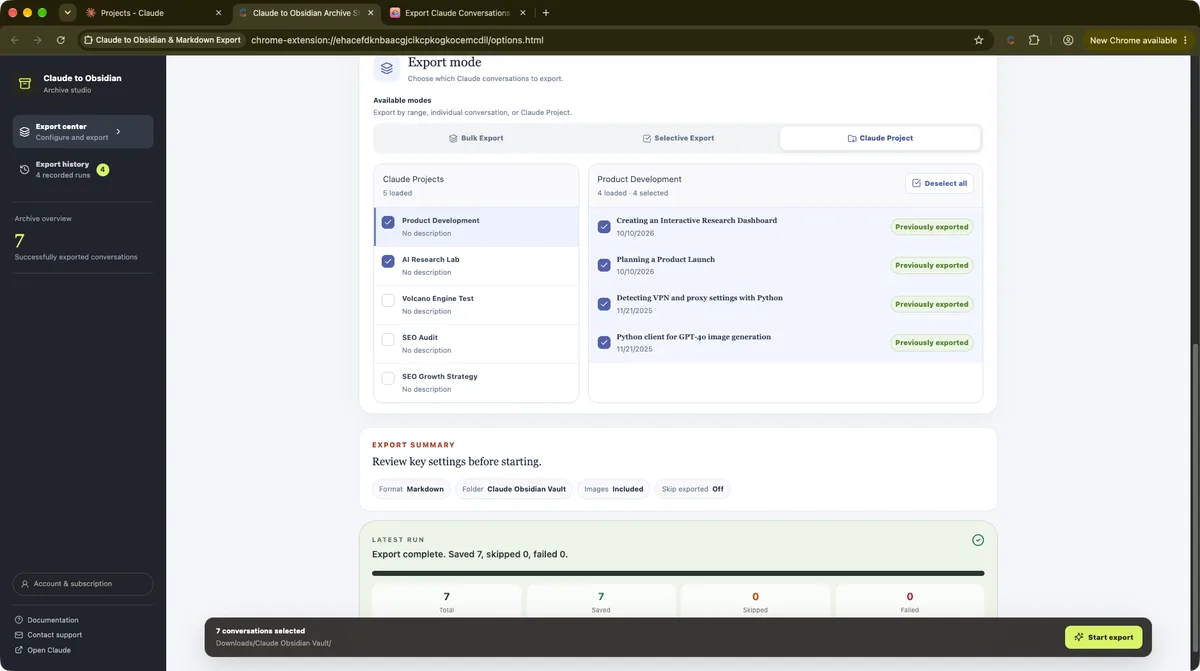Viewport: 1200px width, 671px height.
Task: Click the Claude to Obsidian archive logo icon
Action: click(25, 84)
